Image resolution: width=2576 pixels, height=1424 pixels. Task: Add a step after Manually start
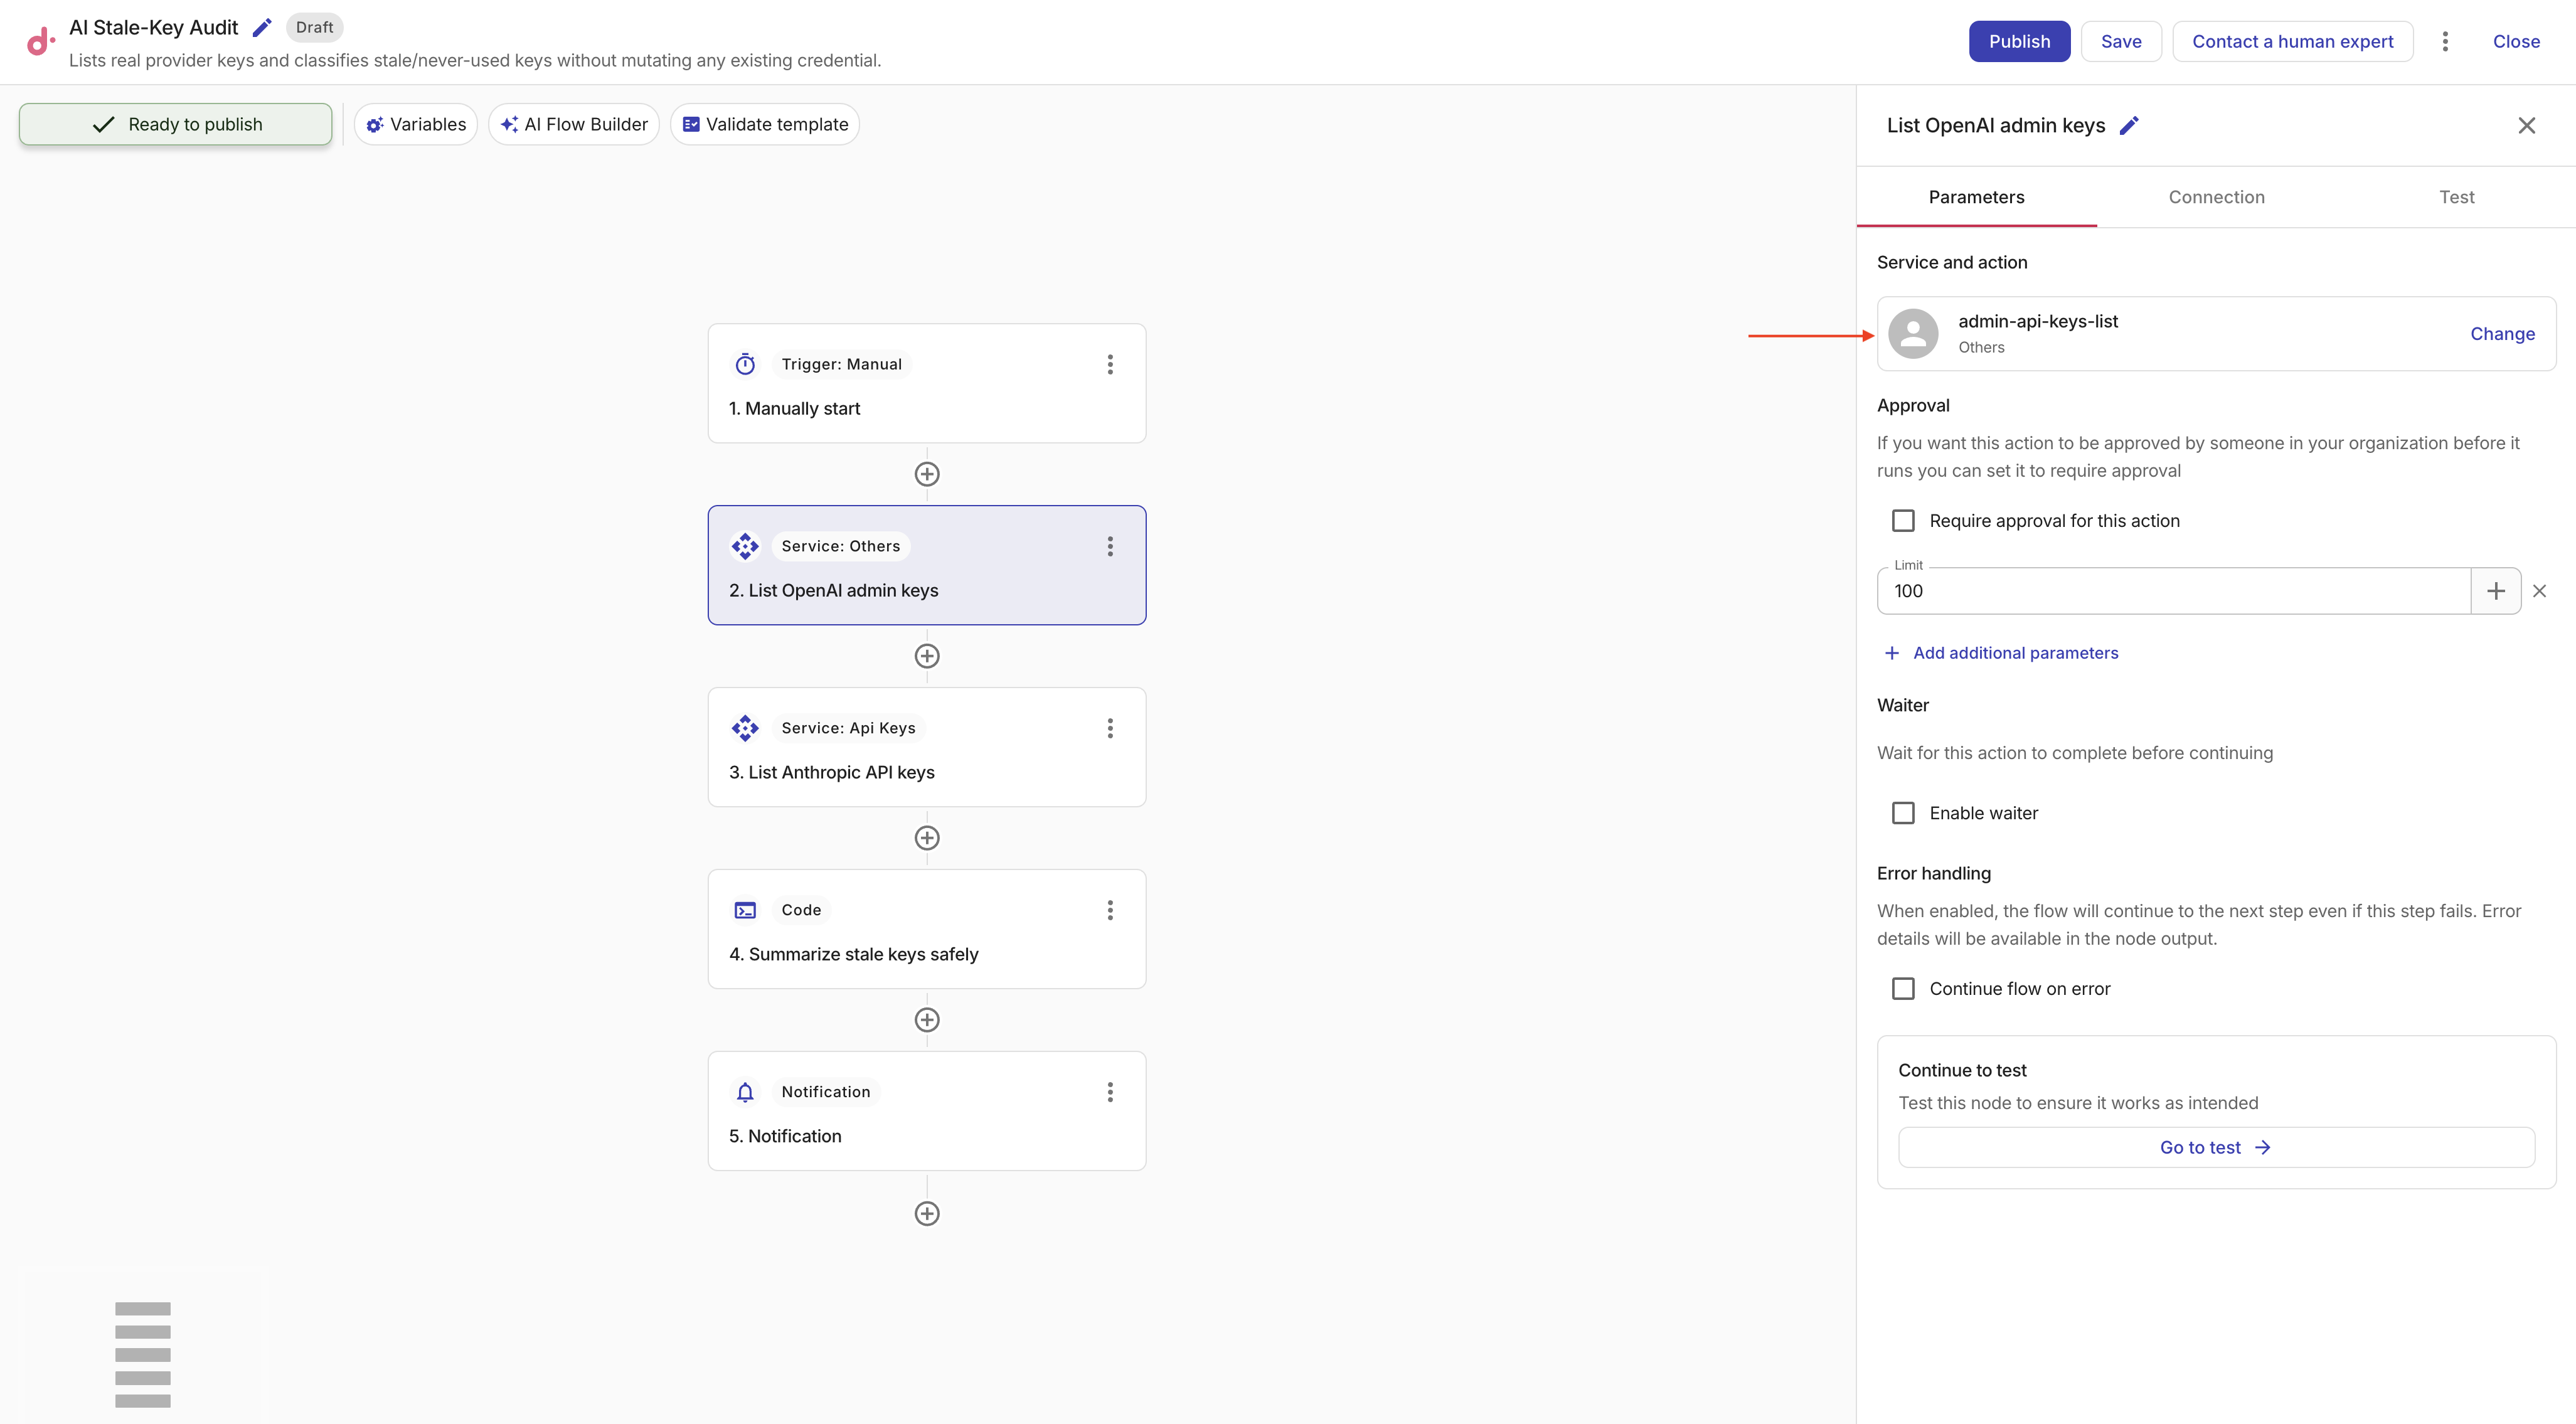coord(927,474)
